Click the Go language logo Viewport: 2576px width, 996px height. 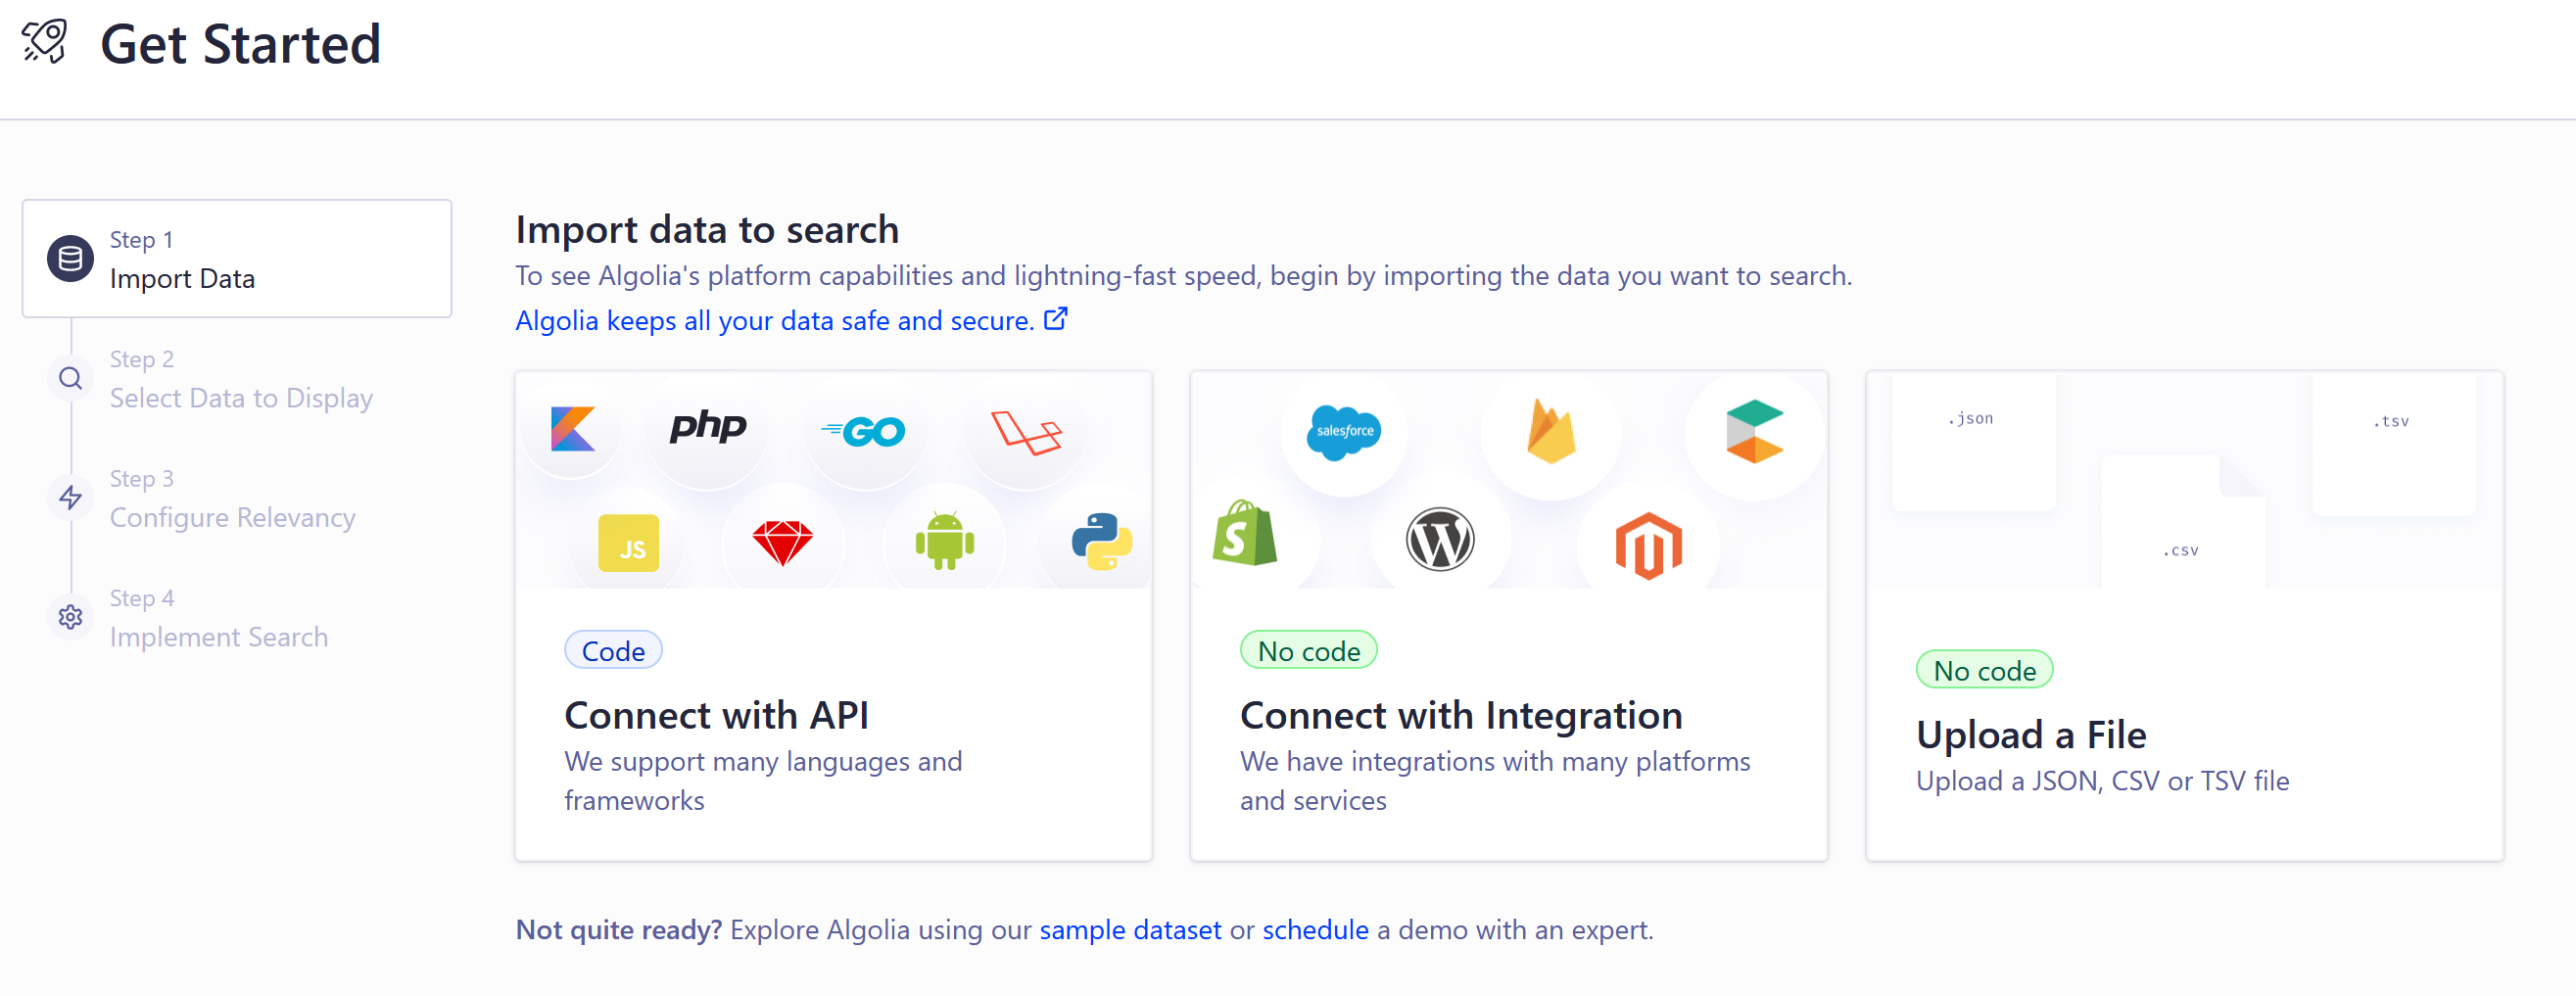pyautogui.click(x=863, y=431)
